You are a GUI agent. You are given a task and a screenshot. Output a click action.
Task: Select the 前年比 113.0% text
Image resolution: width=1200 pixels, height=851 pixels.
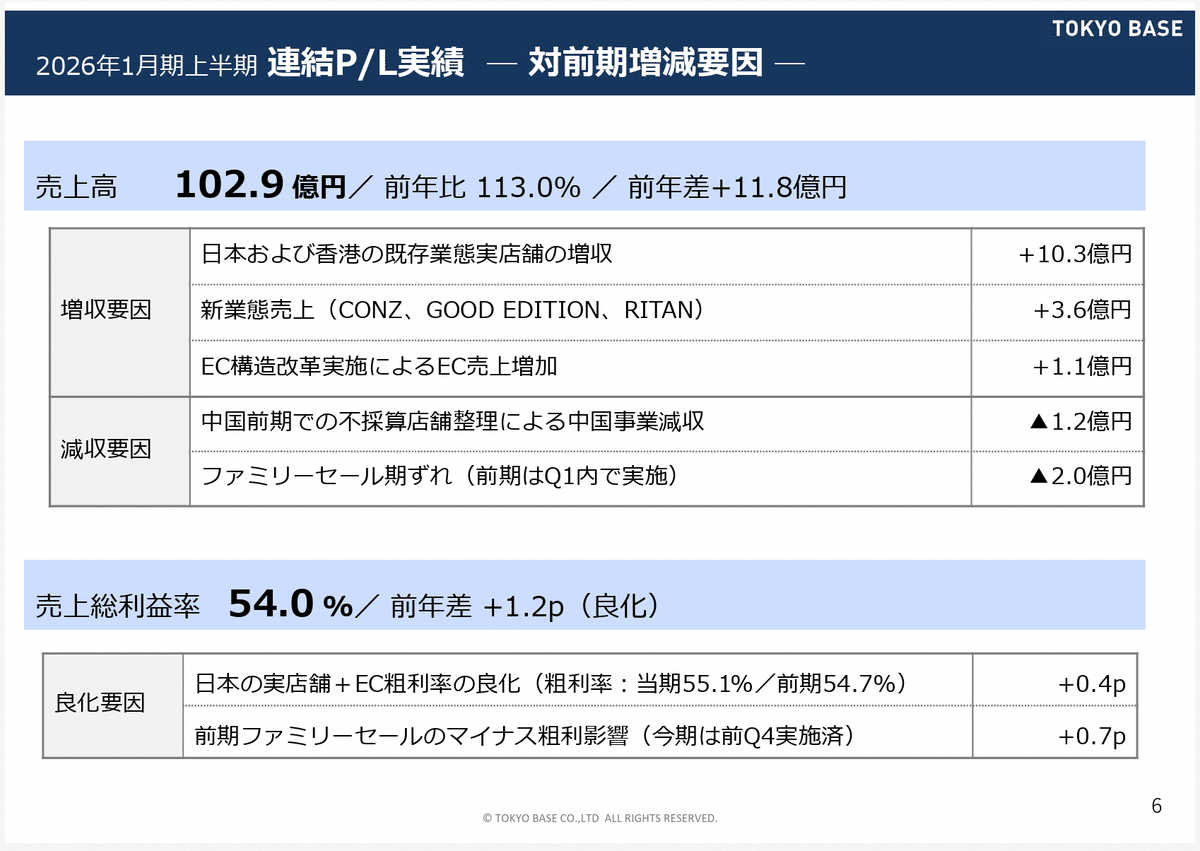(x=482, y=188)
